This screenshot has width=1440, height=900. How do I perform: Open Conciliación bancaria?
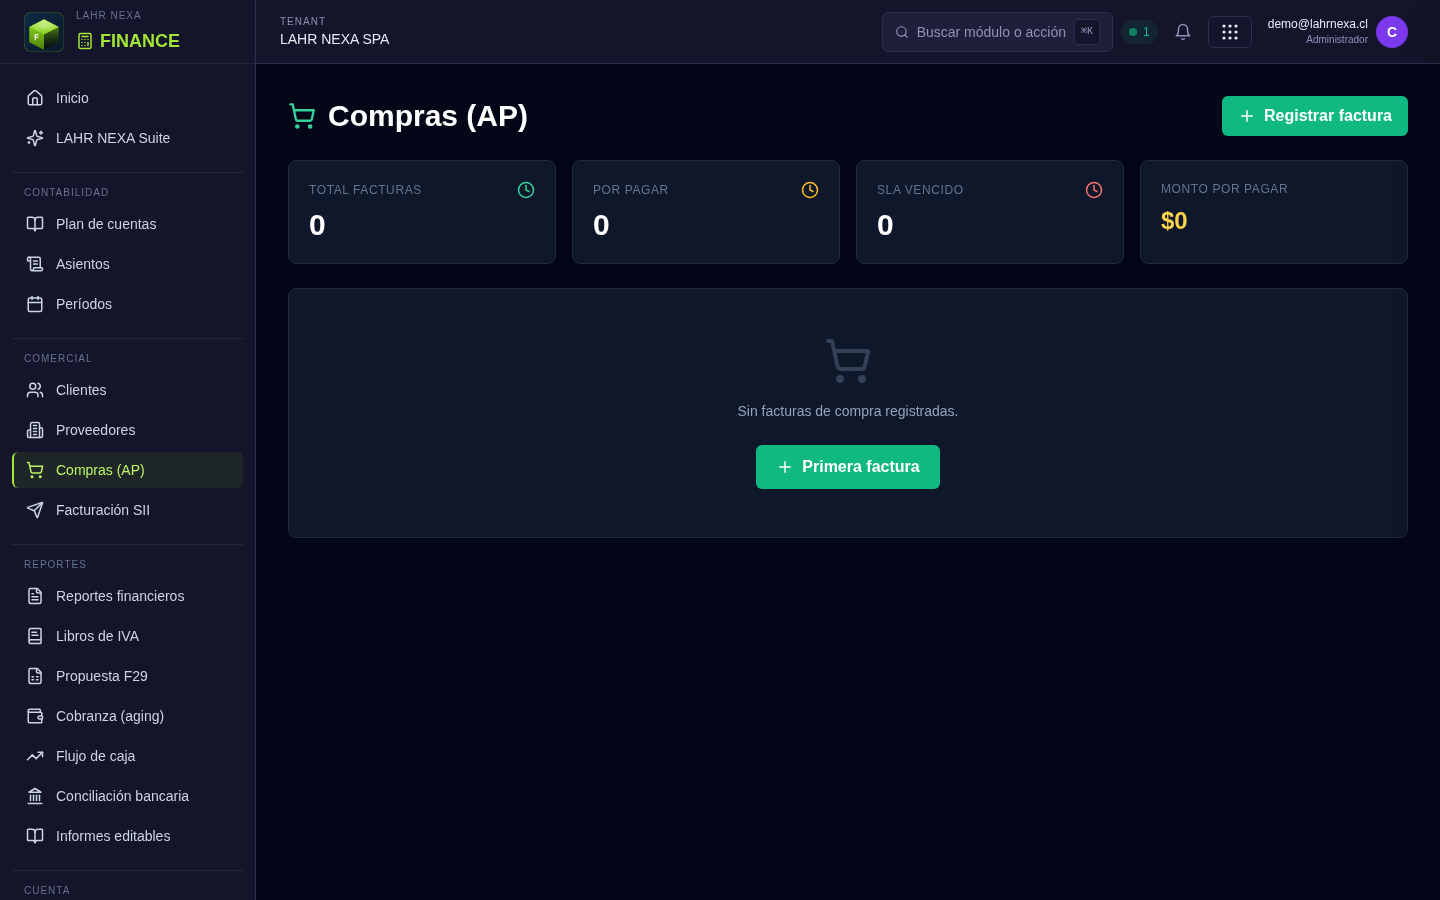pyautogui.click(x=128, y=796)
